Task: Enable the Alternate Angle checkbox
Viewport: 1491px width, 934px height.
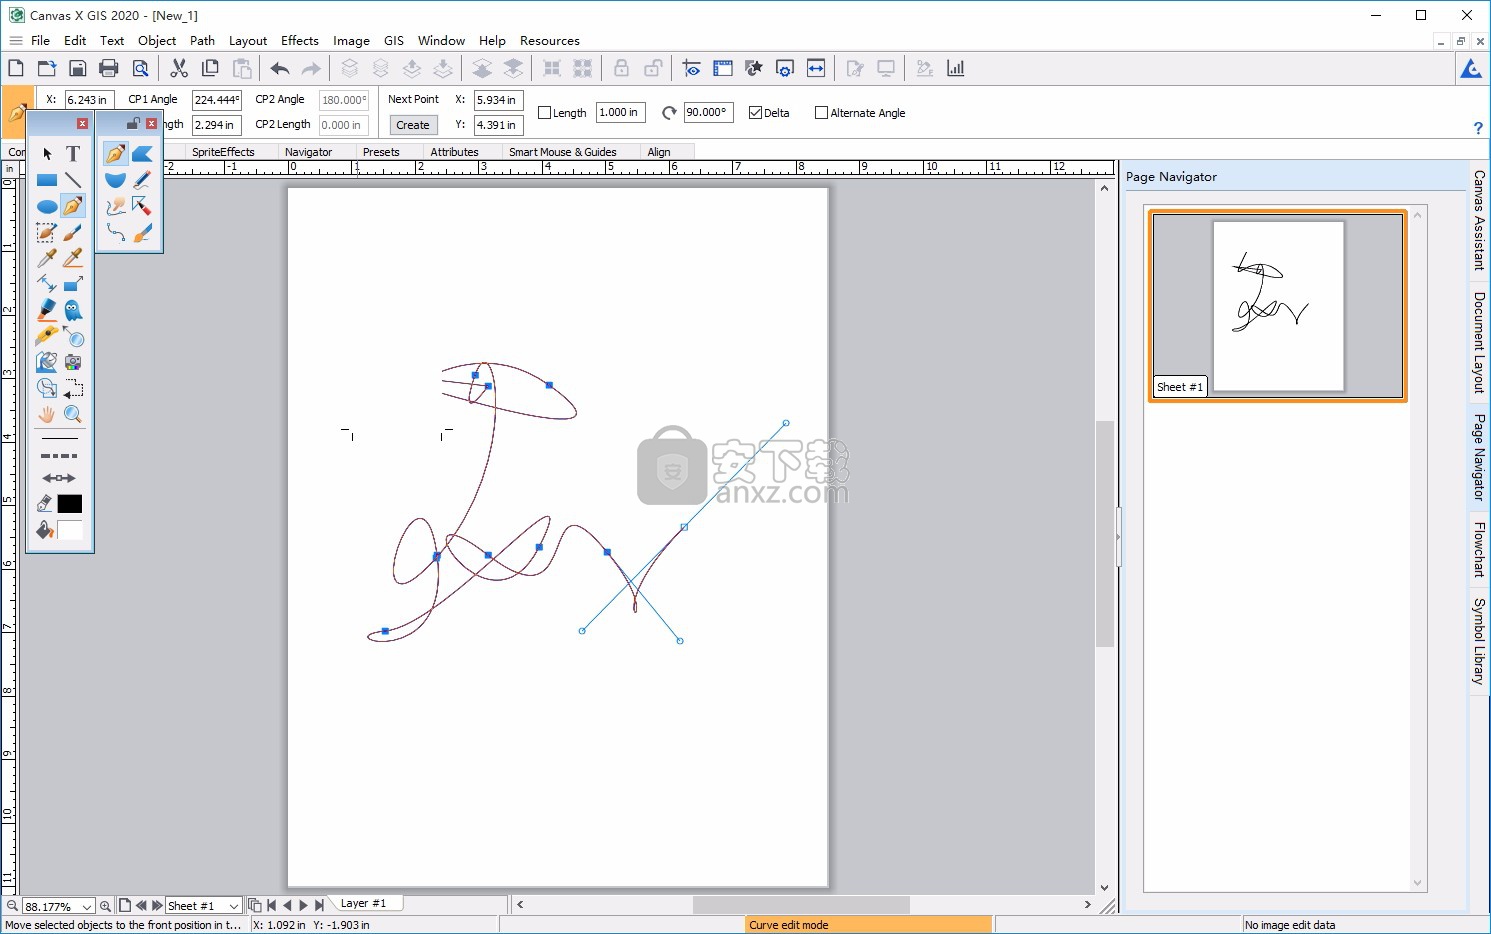Action: pyautogui.click(x=822, y=113)
